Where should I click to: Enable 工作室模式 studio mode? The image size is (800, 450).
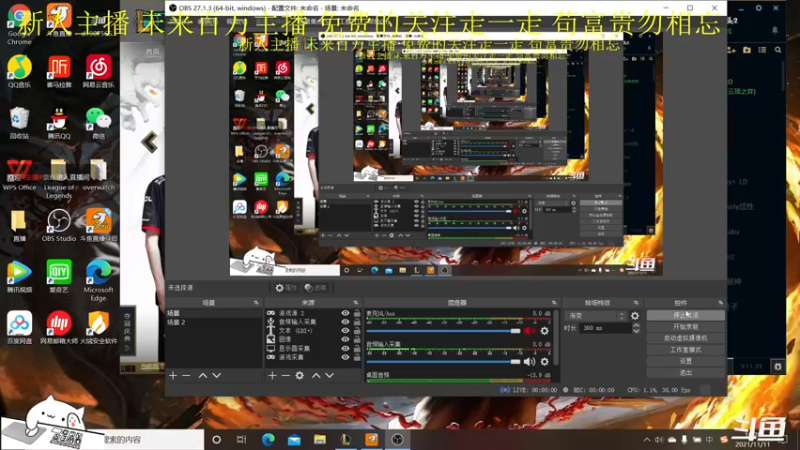[686, 350]
